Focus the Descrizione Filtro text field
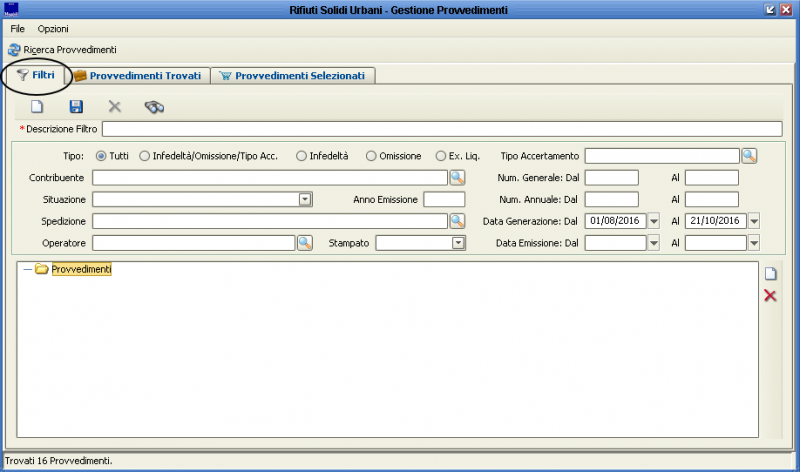Image resolution: width=800 pixels, height=472 pixels. click(442, 129)
